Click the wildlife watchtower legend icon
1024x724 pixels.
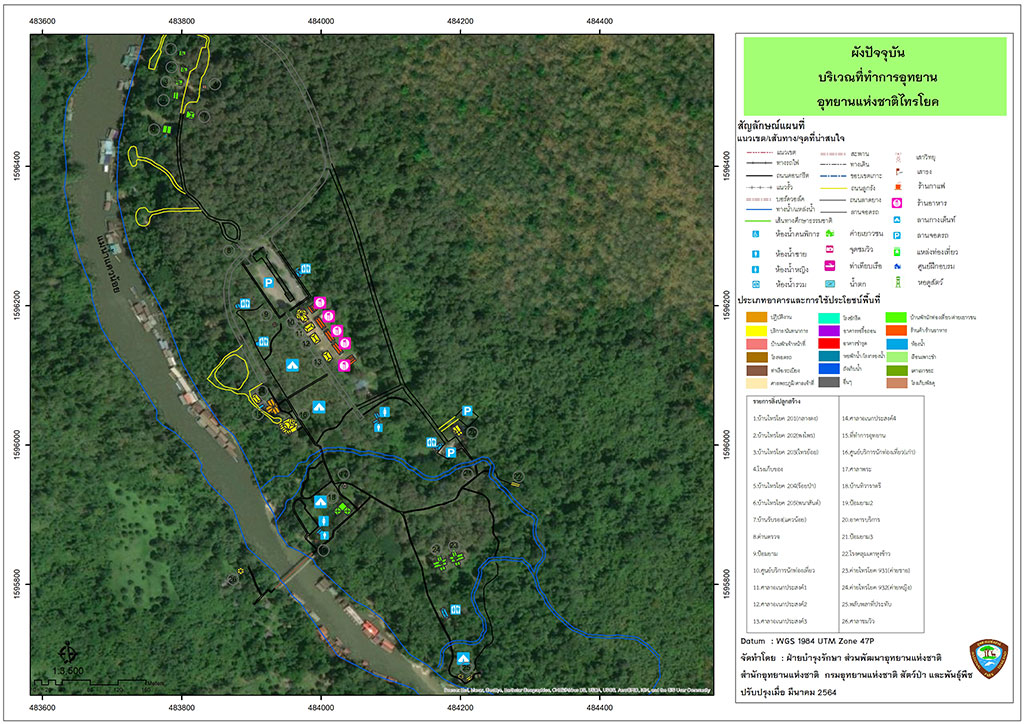[x=898, y=283]
